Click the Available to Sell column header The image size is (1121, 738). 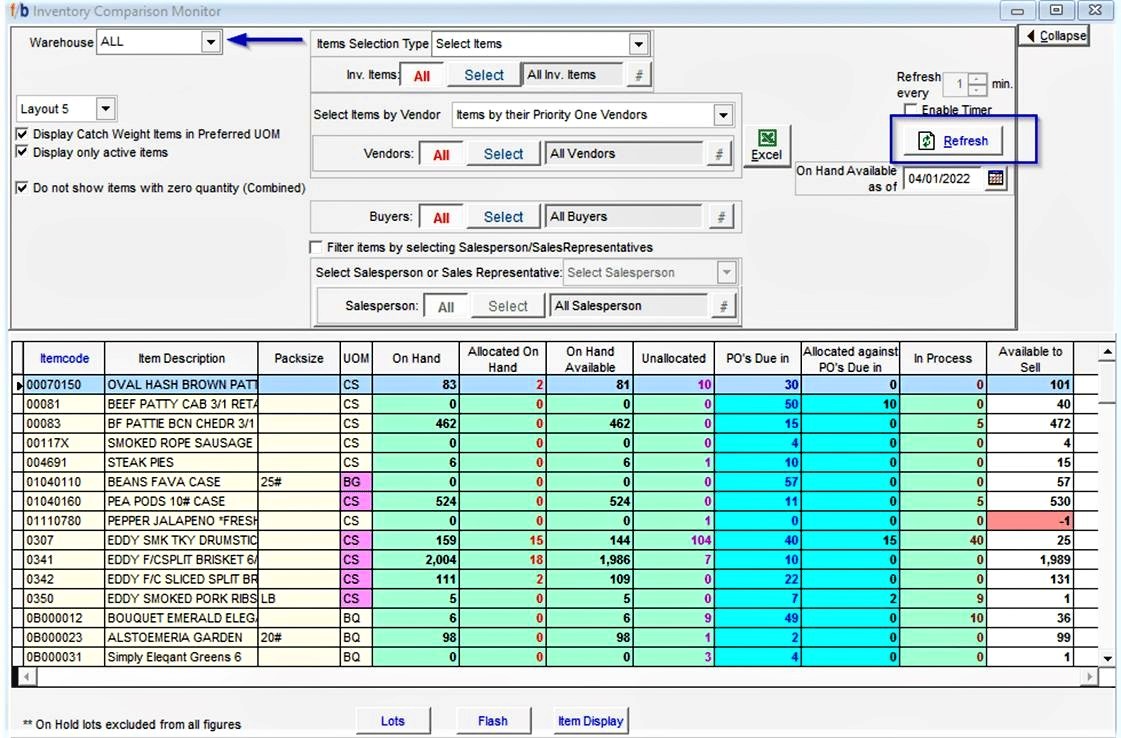tap(1030, 359)
